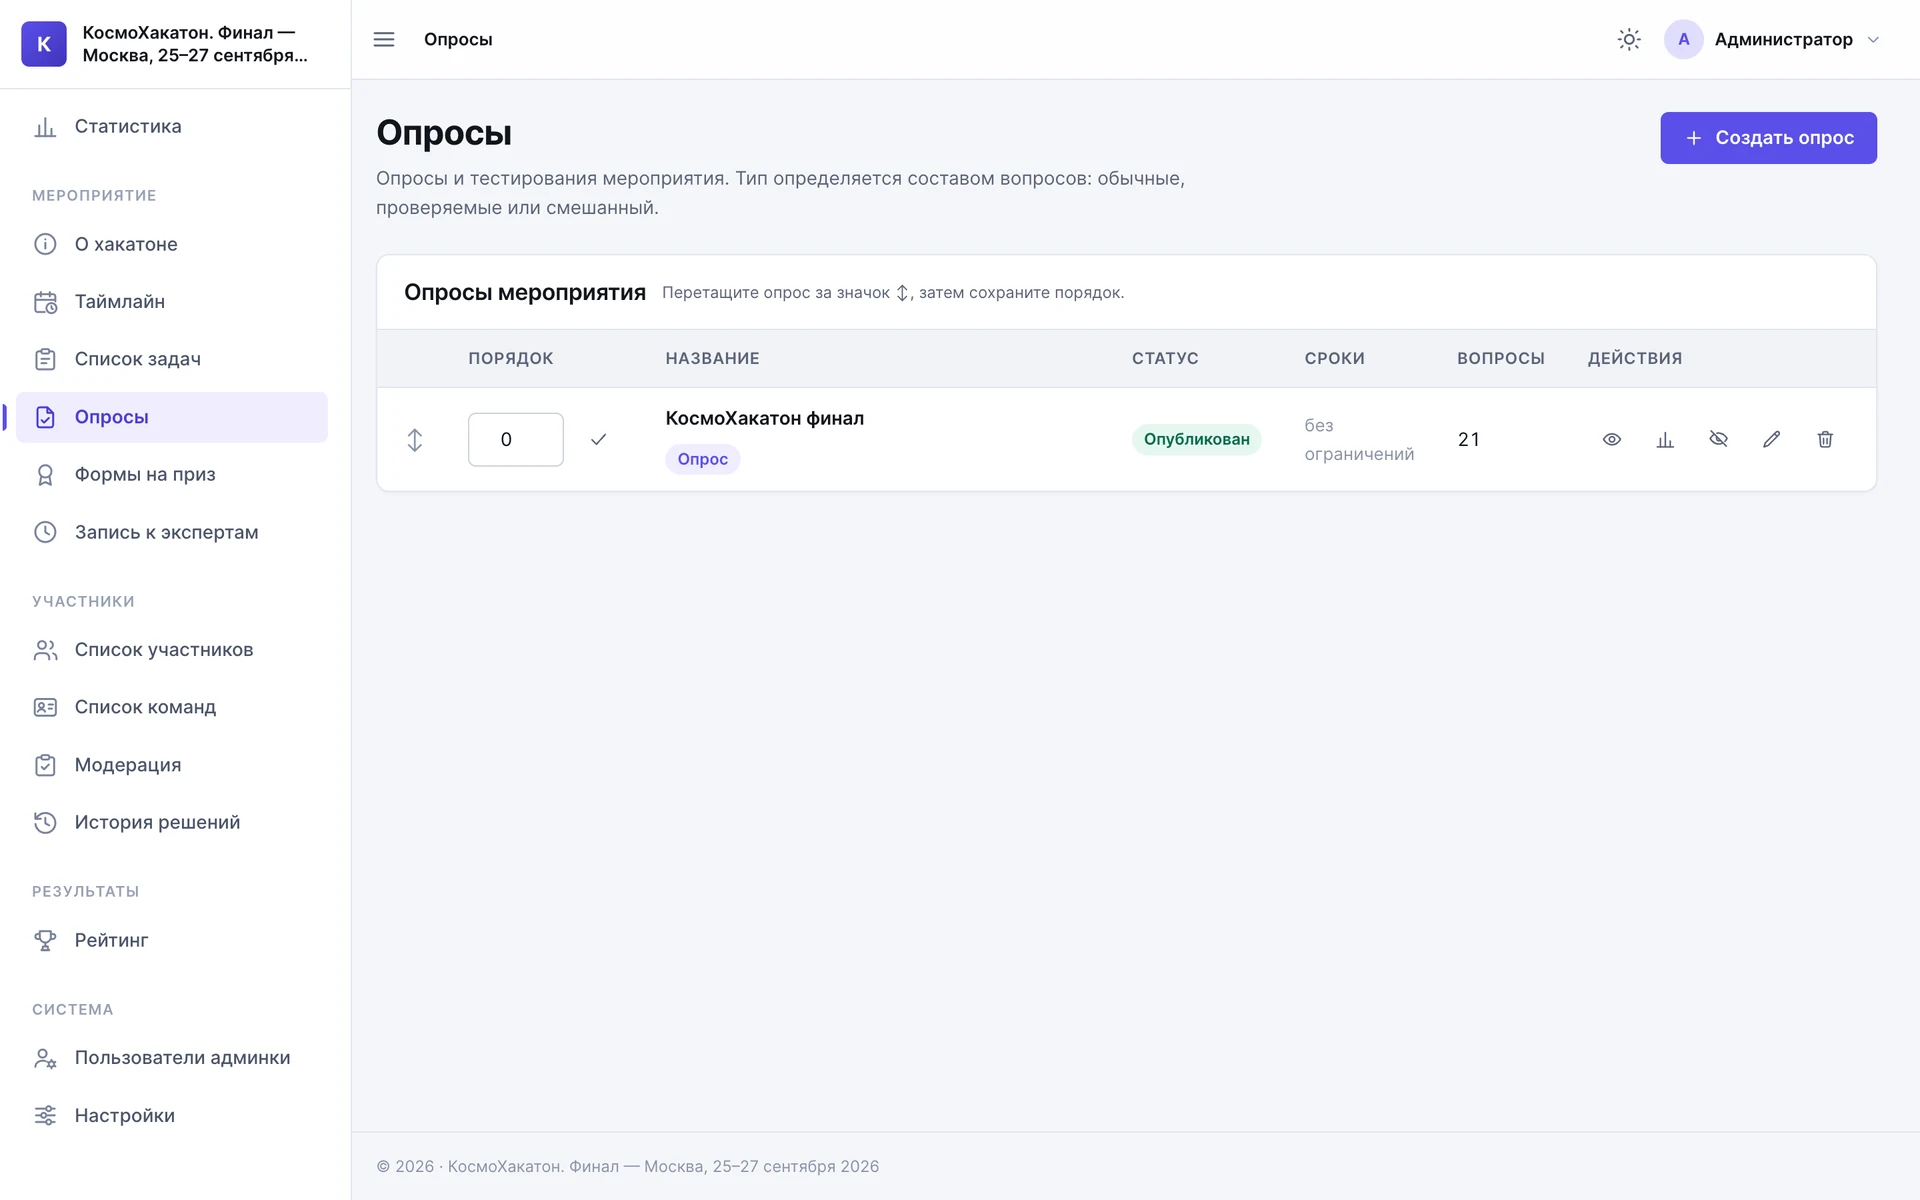Open История решений
The image size is (1920, 1200).
point(172,823)
